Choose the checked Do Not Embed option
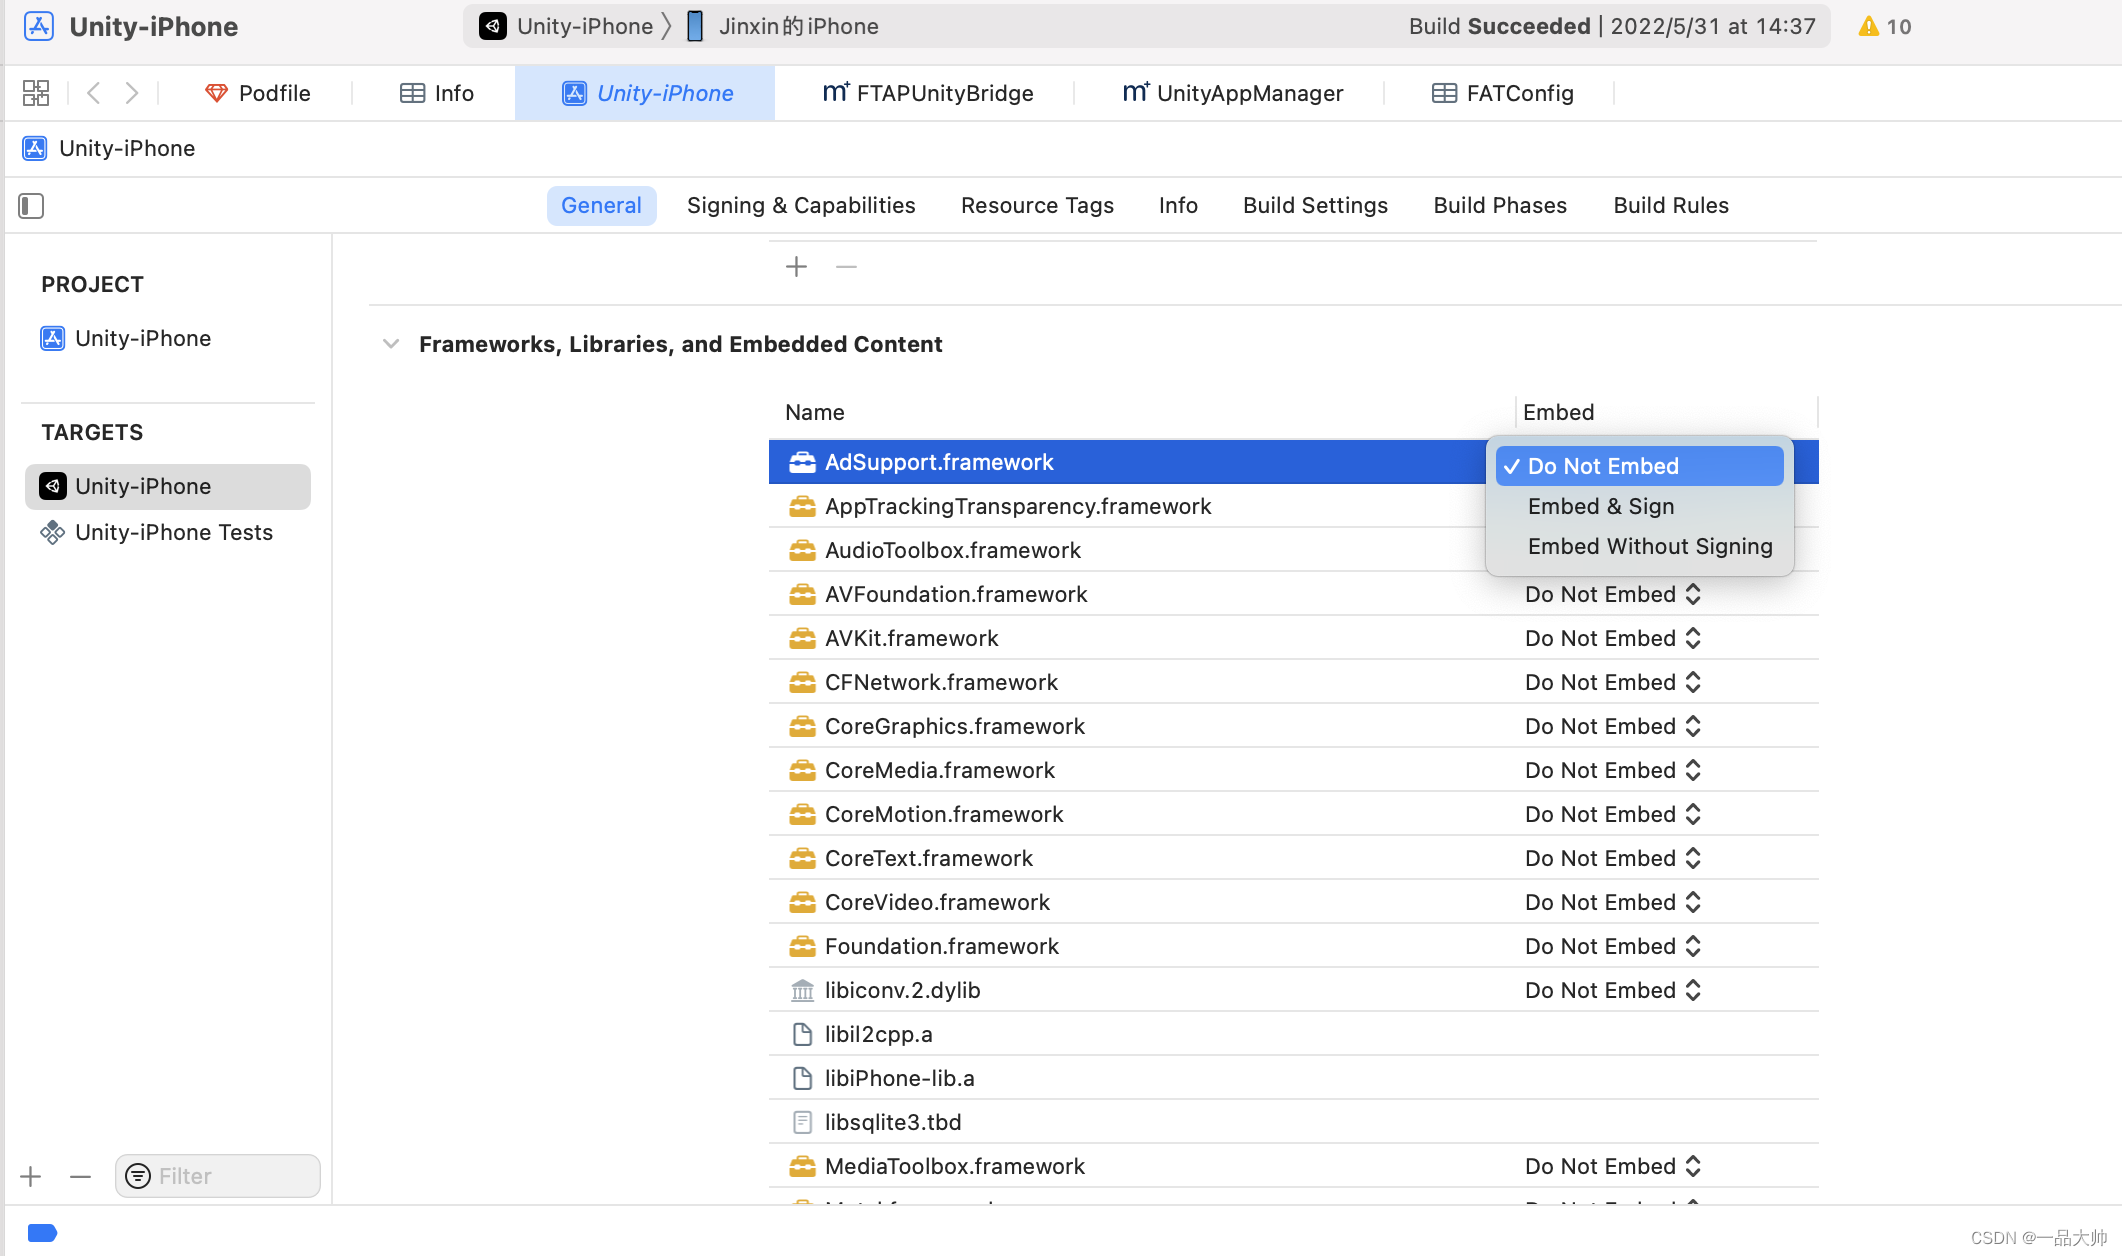This screenshot has width=2122, height=1256. point(1639,466)
